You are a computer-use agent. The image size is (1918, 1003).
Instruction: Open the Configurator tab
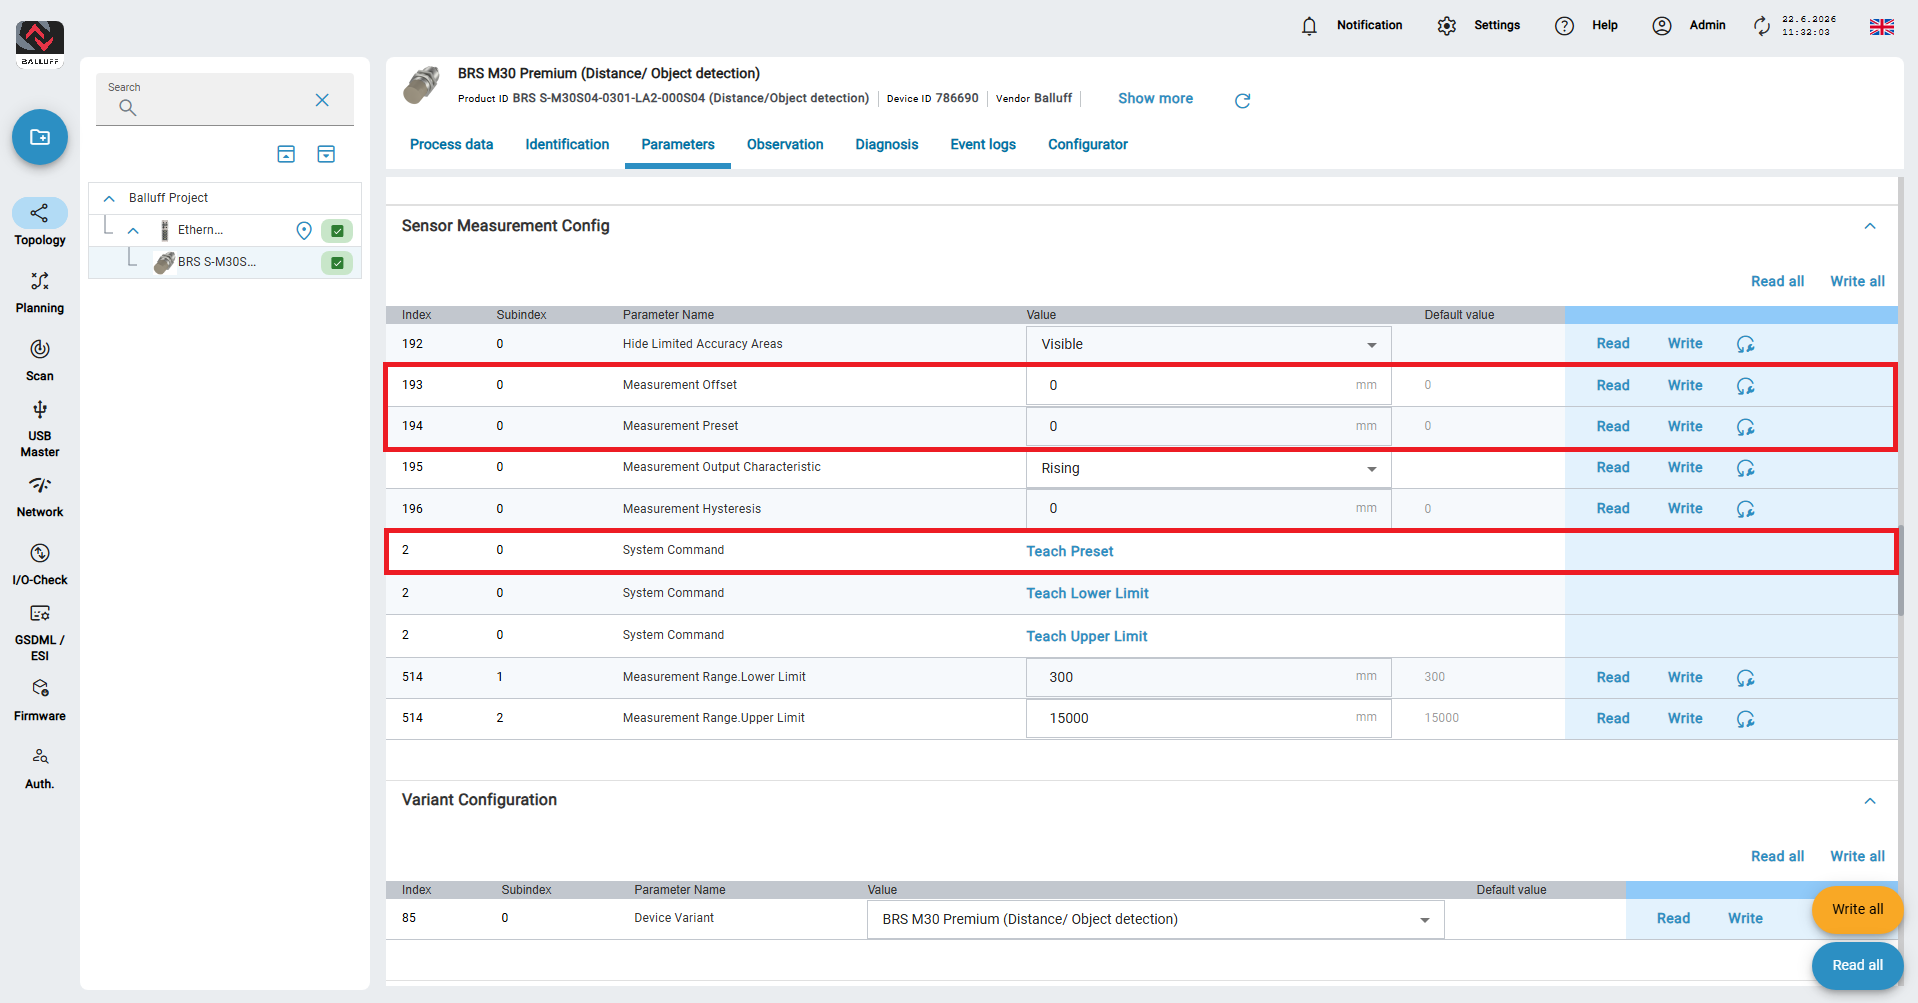click(x=1088, y=144)
